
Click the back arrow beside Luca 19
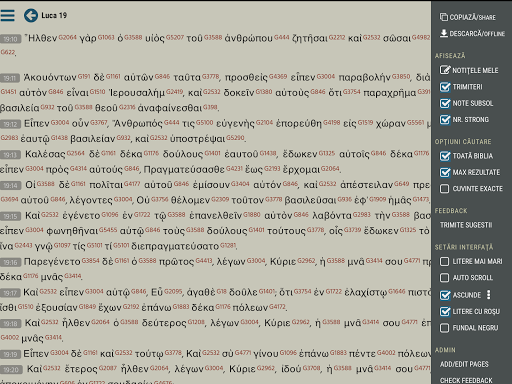click(31, 15)
